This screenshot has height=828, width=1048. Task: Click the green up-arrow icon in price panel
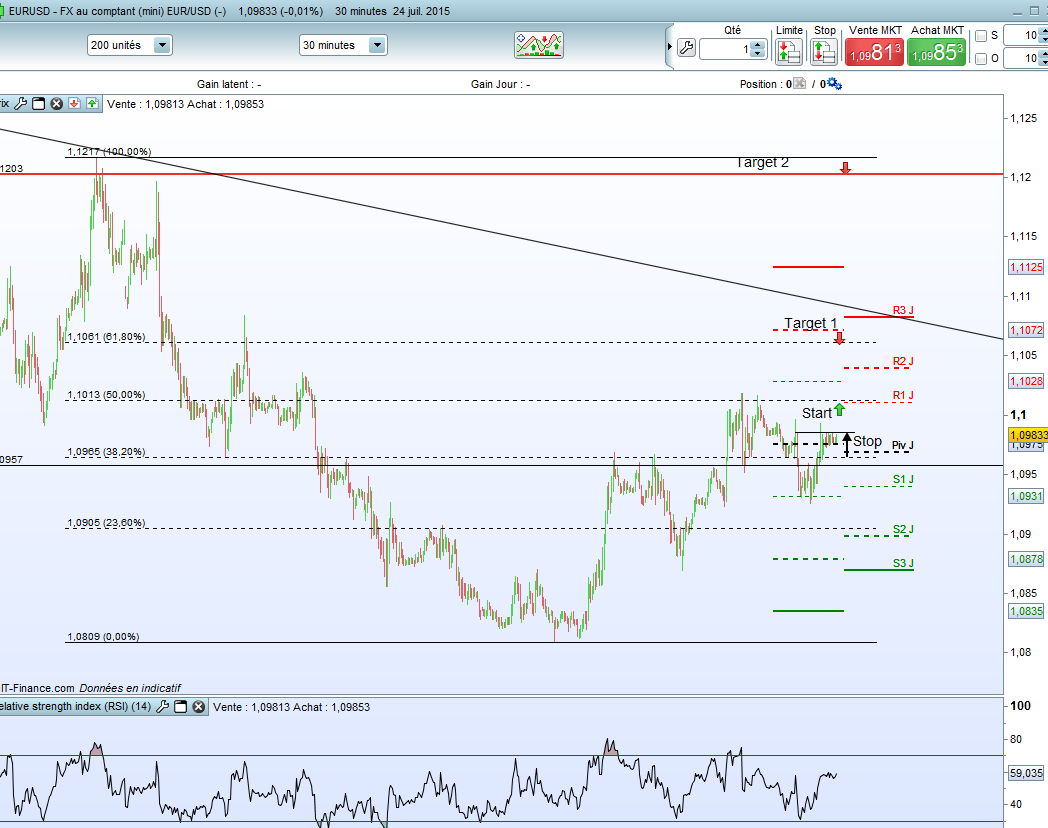(92, 104)
